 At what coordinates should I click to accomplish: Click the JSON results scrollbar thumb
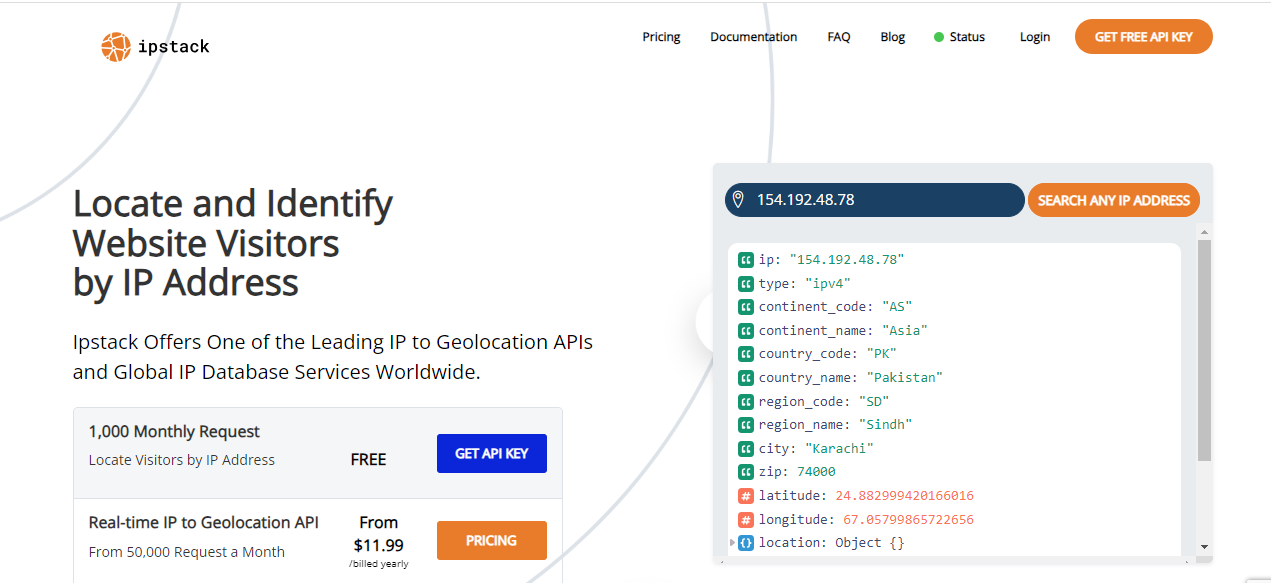[x=1204, y=350]
